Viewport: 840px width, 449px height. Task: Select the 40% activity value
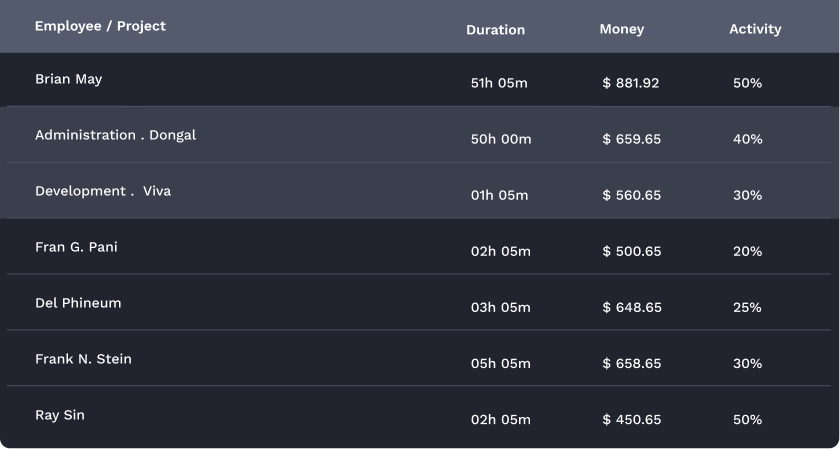pyautogui.click(x=747, y=139)
